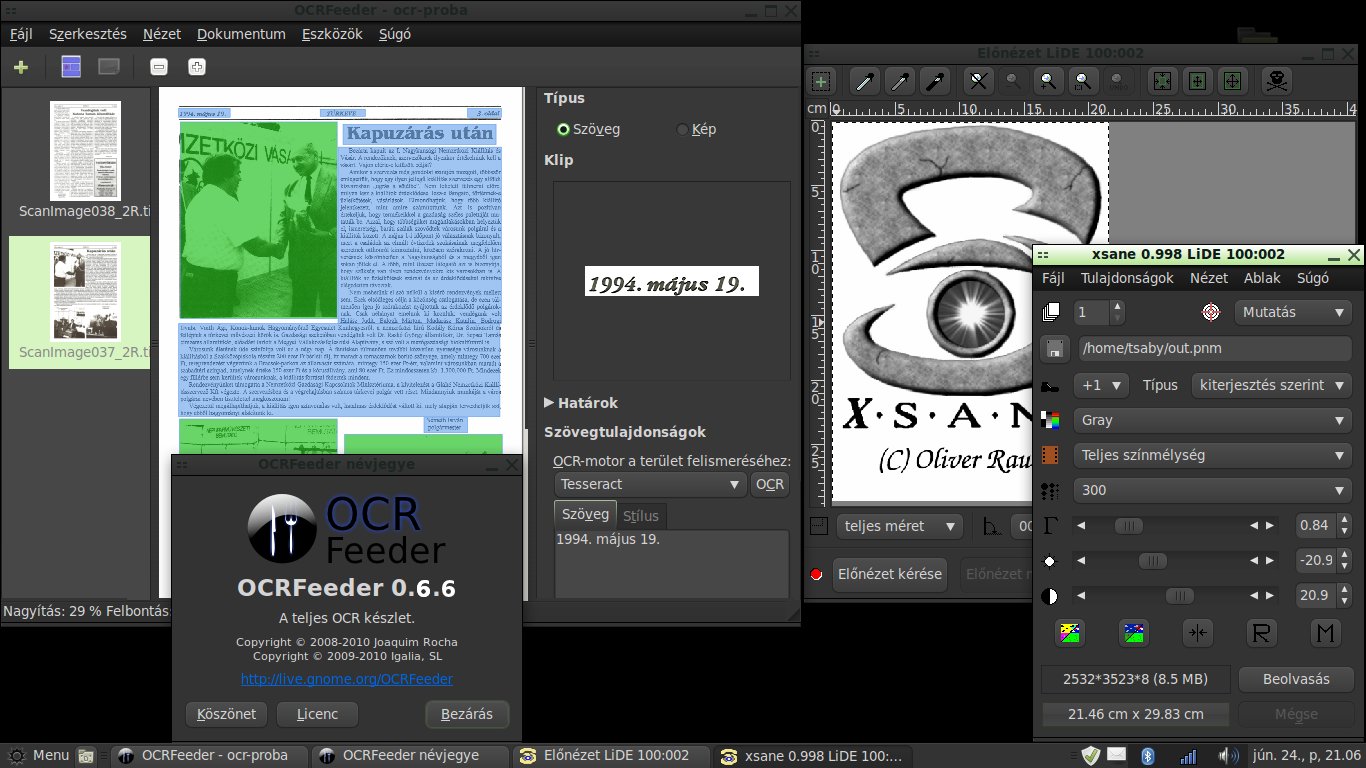Click the unzoom crossed magnifier icon
Image resolution: width=1366 pixels, height=768 pixels.
point(980,81)
